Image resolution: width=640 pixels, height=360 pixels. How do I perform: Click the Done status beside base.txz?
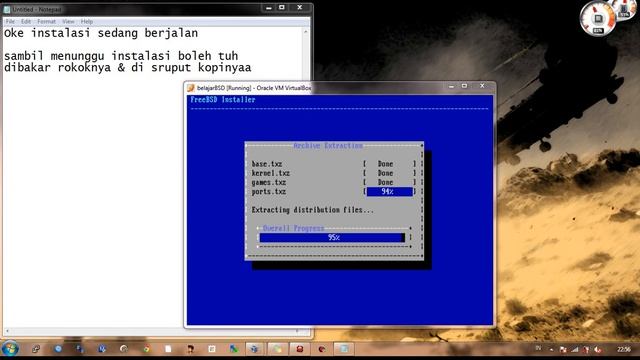point(385,164)
